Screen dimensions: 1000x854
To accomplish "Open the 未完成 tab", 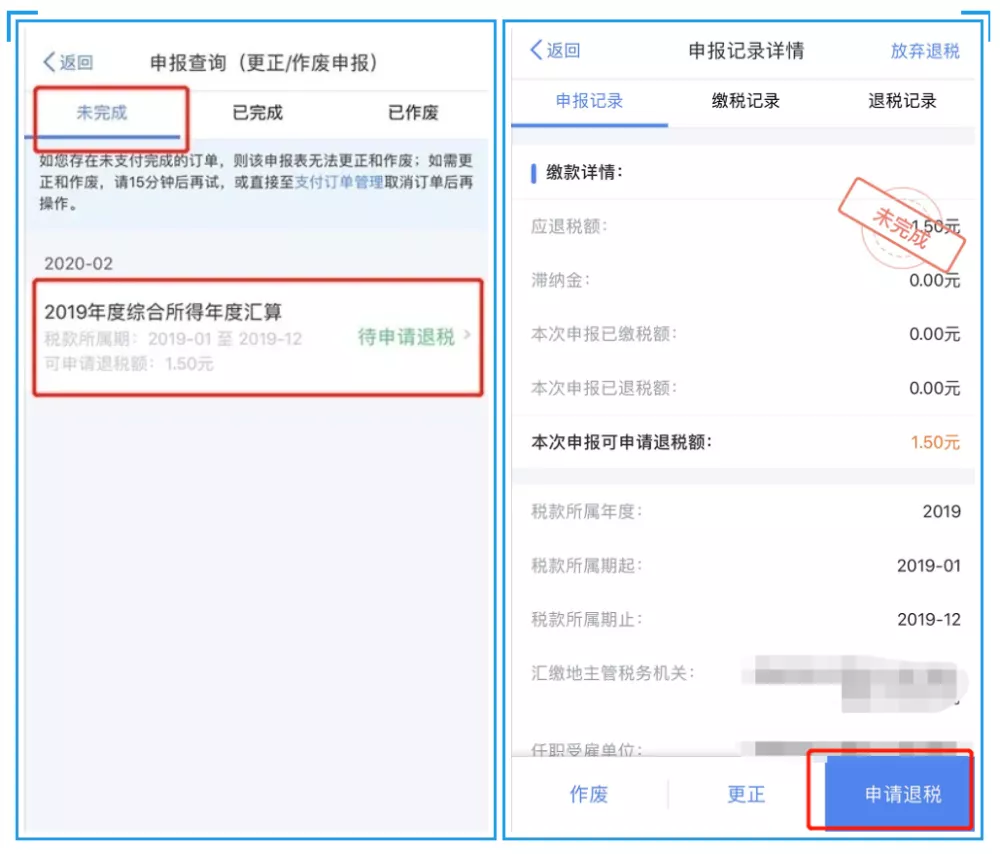I will pyautogui.click(x=102, y=113).
